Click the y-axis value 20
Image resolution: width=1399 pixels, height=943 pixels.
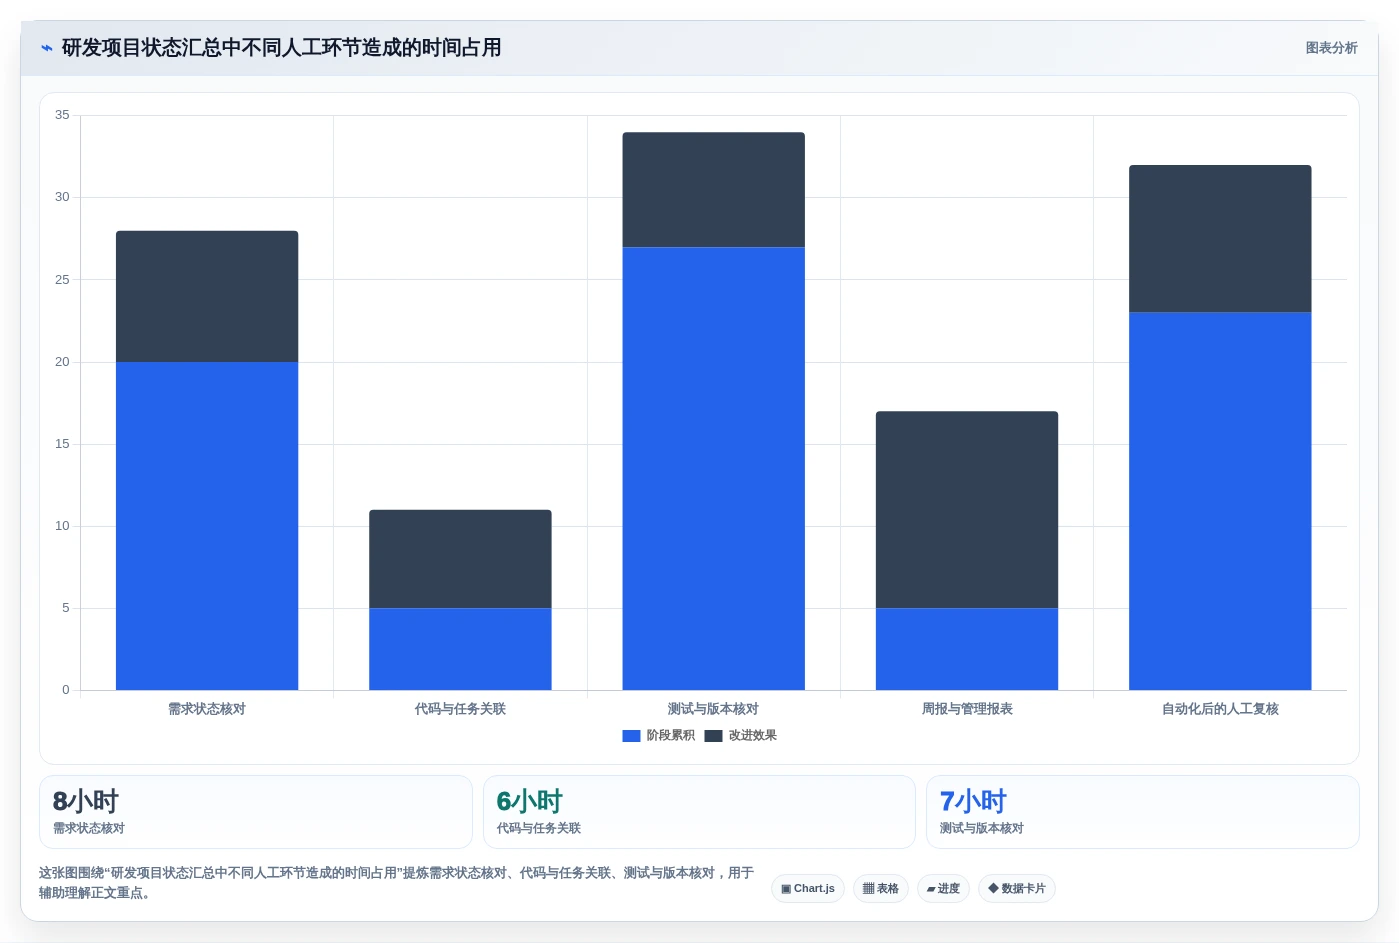(x=62, y=362)
